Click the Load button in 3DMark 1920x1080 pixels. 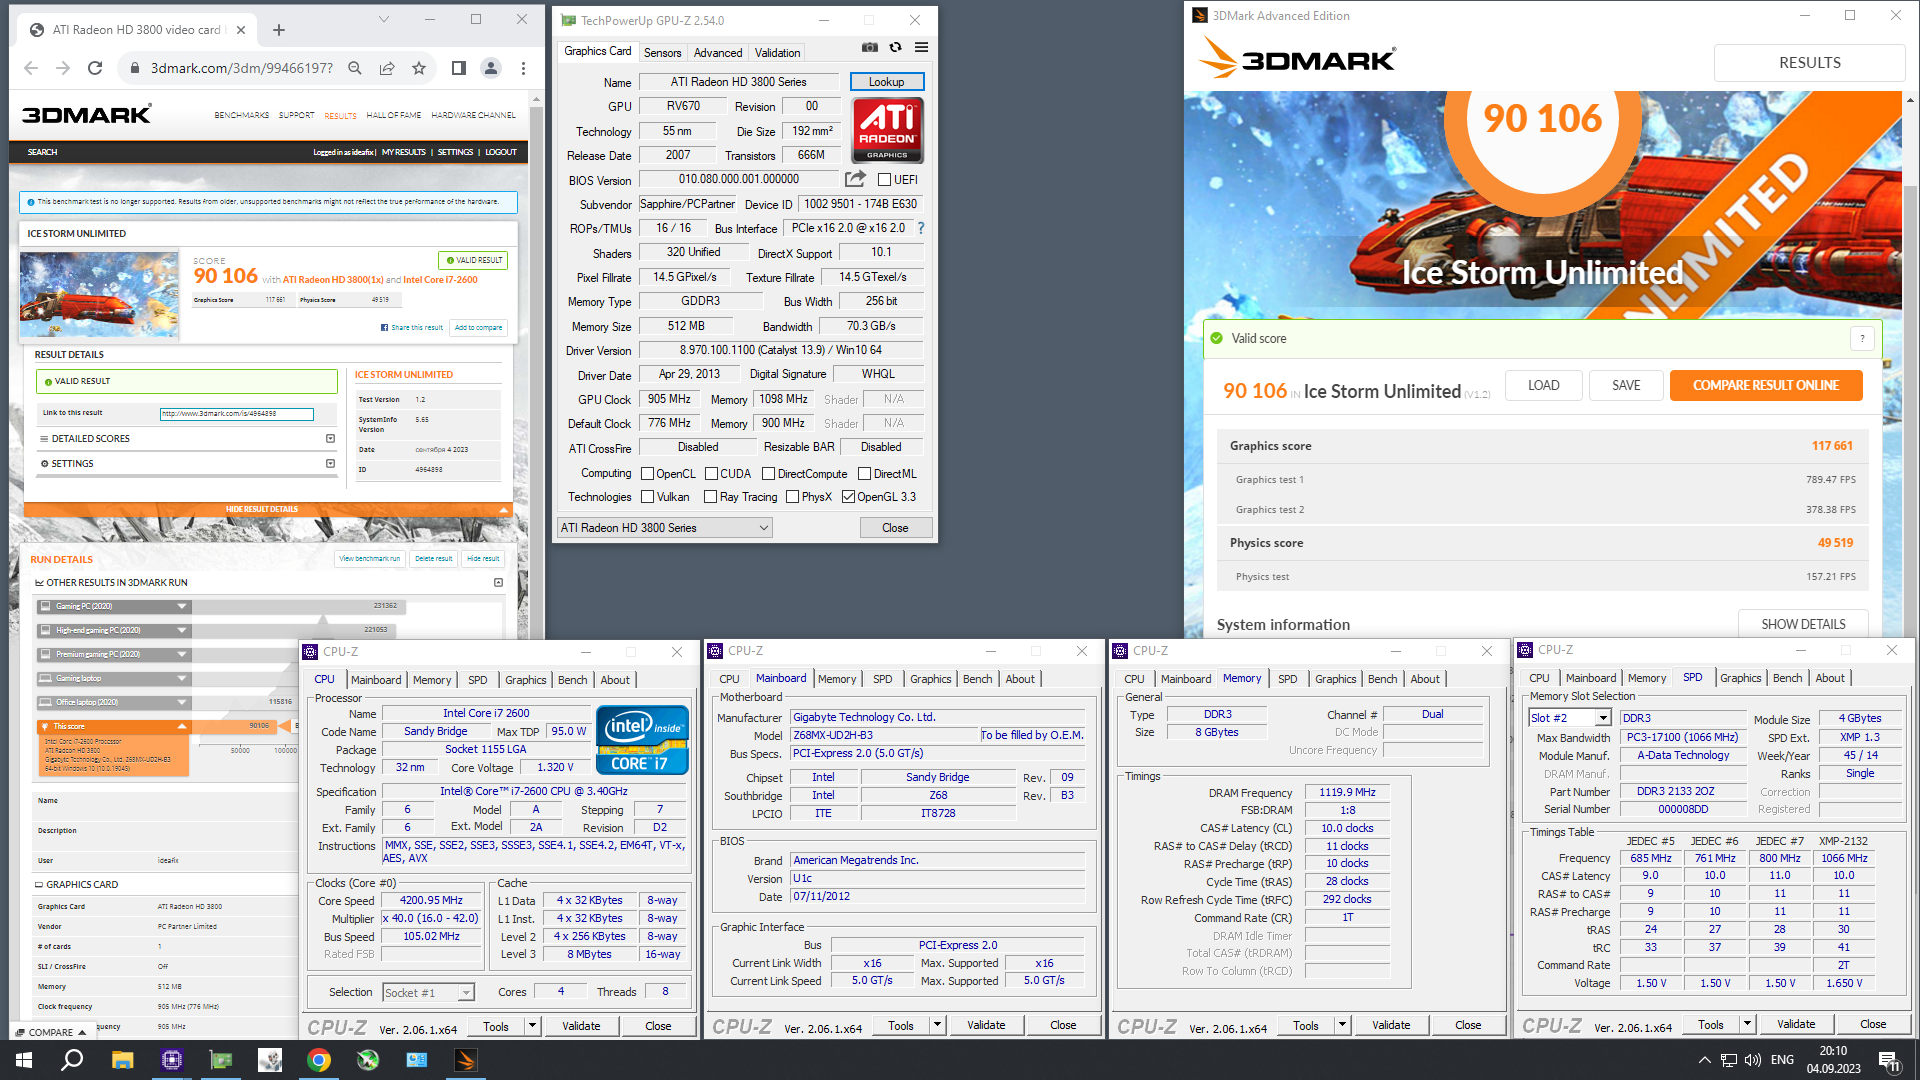click(x=1543, y=386)
